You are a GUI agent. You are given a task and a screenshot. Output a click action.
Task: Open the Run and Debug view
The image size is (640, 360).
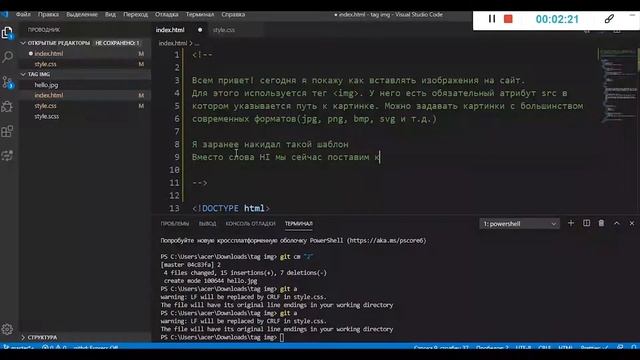pos(7,107)
